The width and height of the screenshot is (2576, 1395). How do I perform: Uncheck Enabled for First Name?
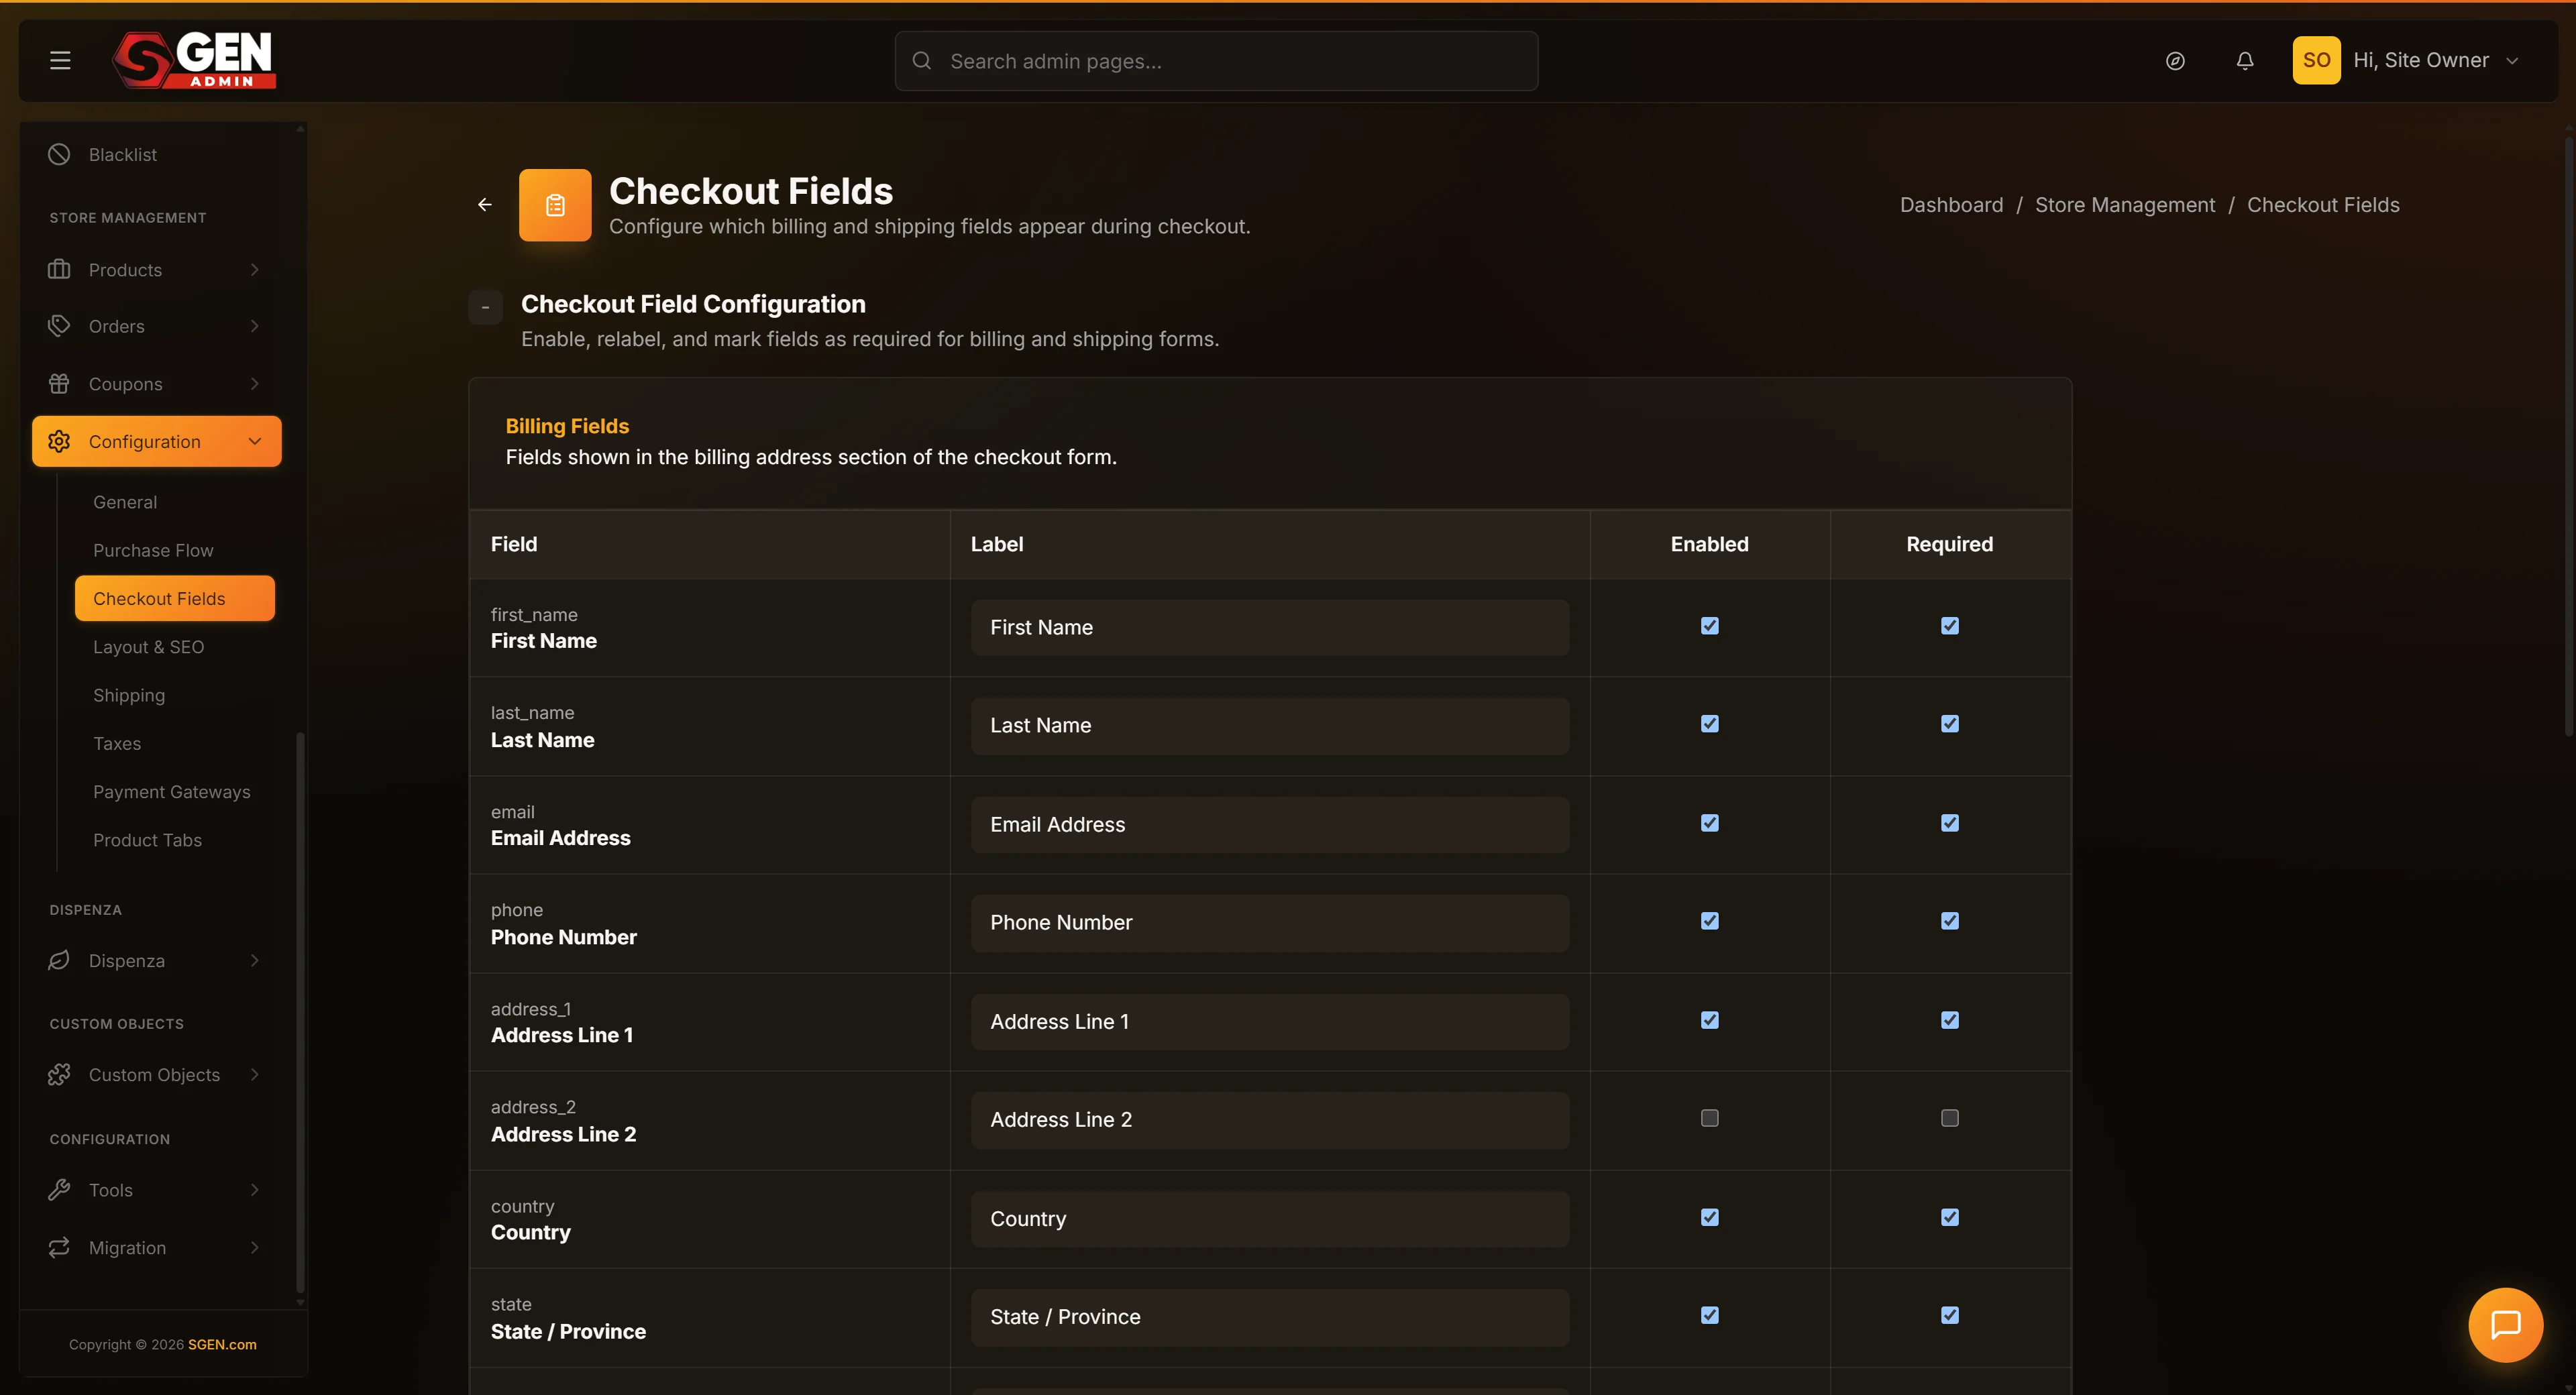click(1710, 626)
